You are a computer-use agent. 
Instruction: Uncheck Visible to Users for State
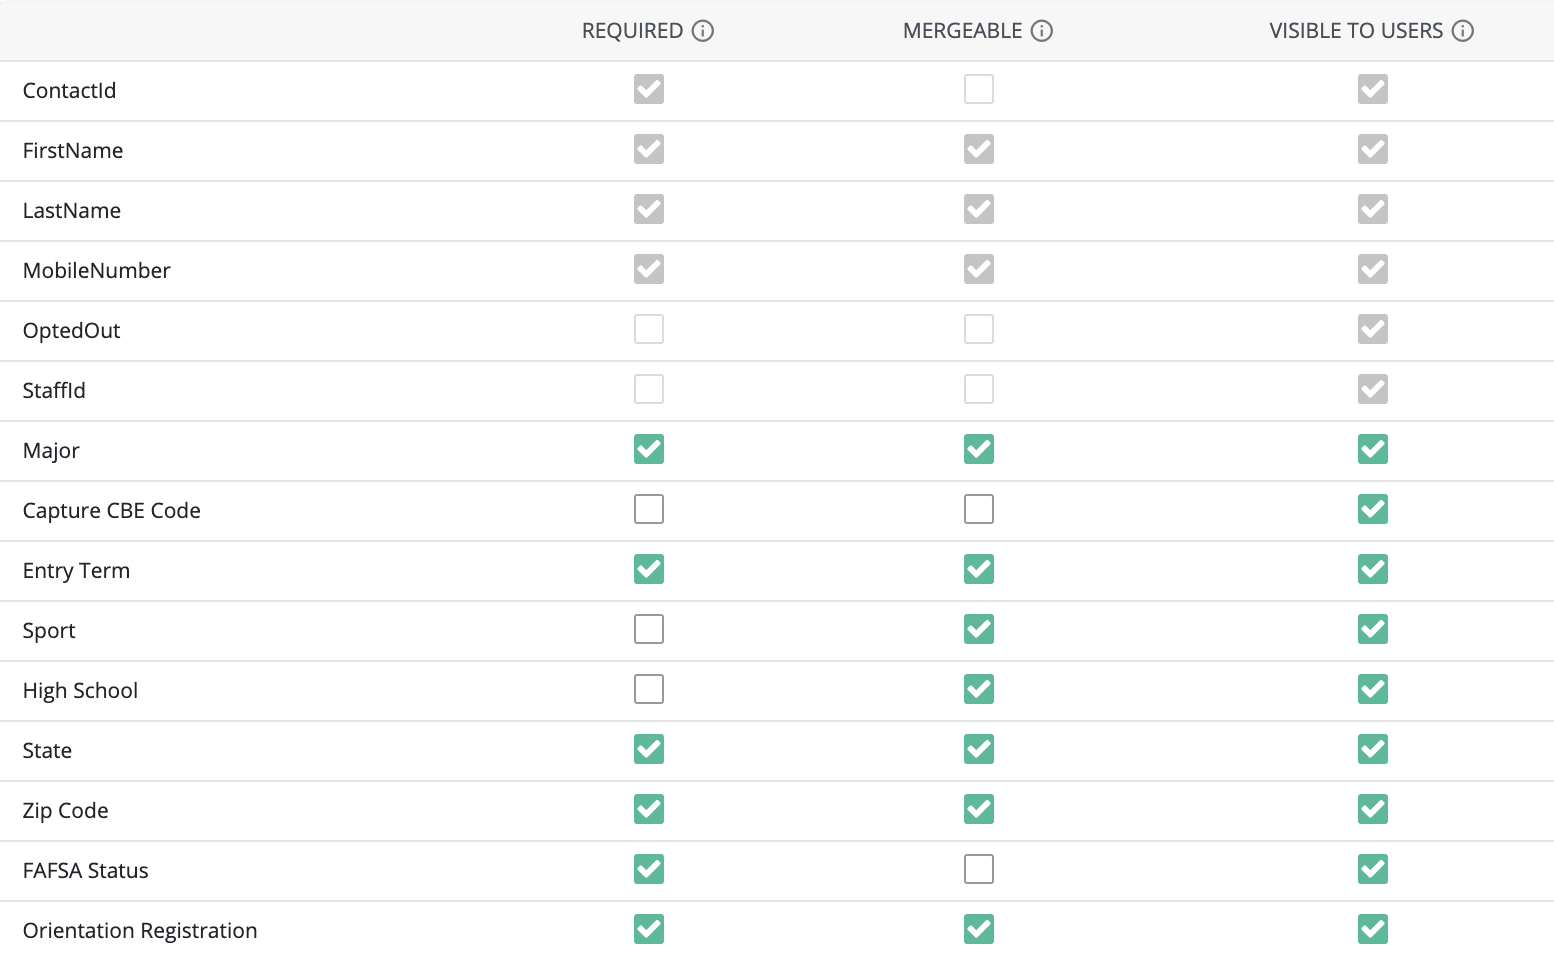(x=1373, y=749)
